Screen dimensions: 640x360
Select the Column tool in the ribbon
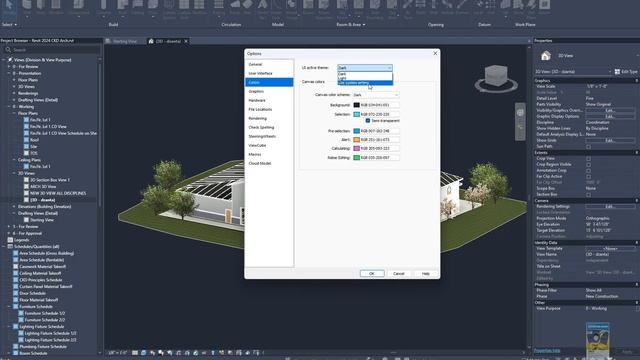point(104,7)
